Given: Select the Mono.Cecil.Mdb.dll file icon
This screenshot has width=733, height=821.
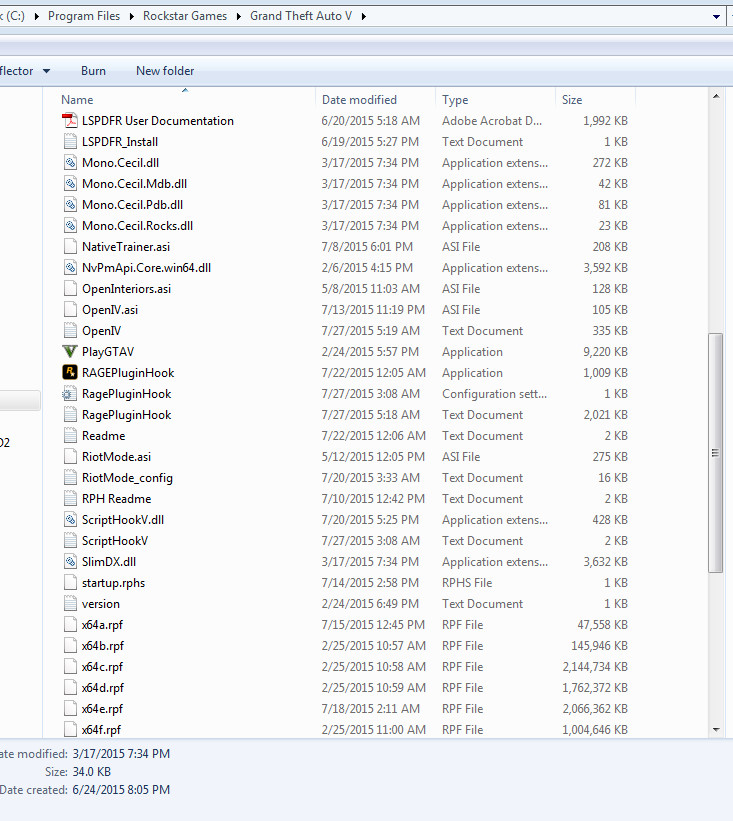Looking at the screenshot, I should point(70,184).
